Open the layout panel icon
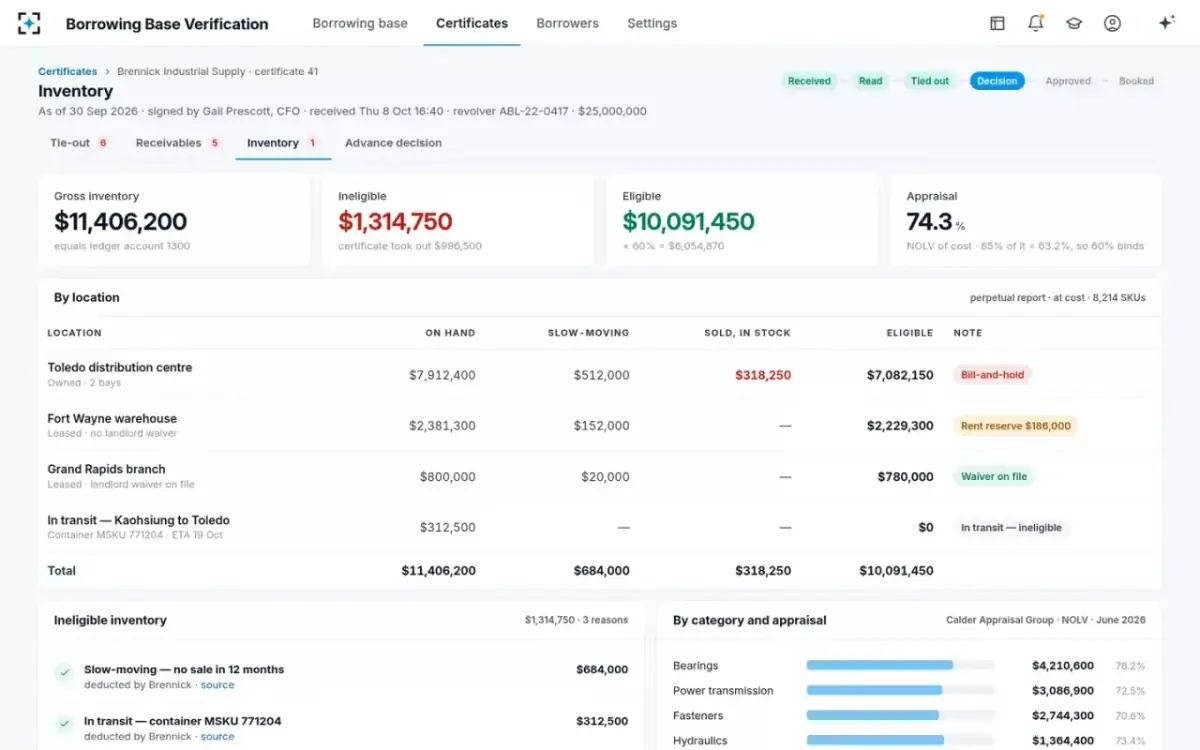 997,23
